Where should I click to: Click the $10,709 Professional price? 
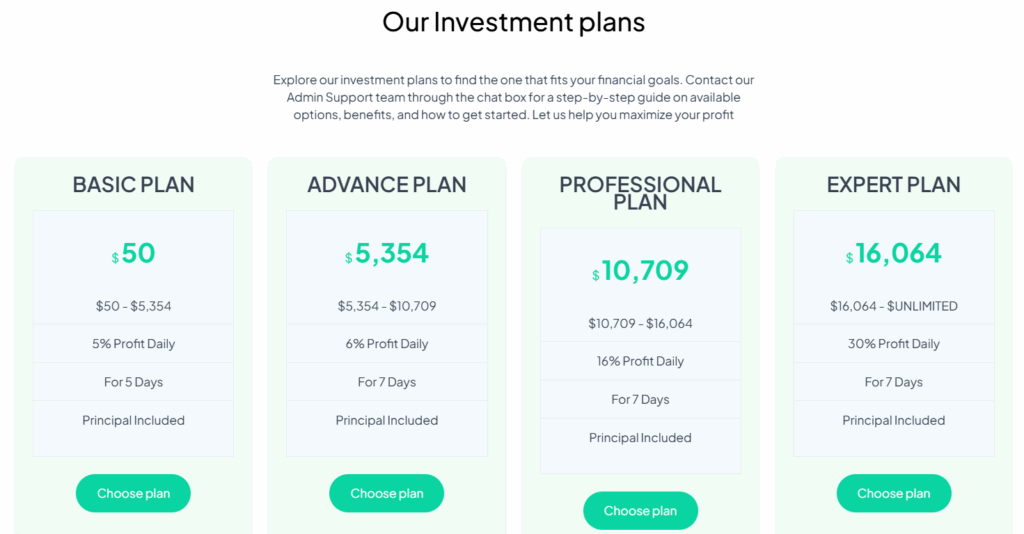(641, 271)
